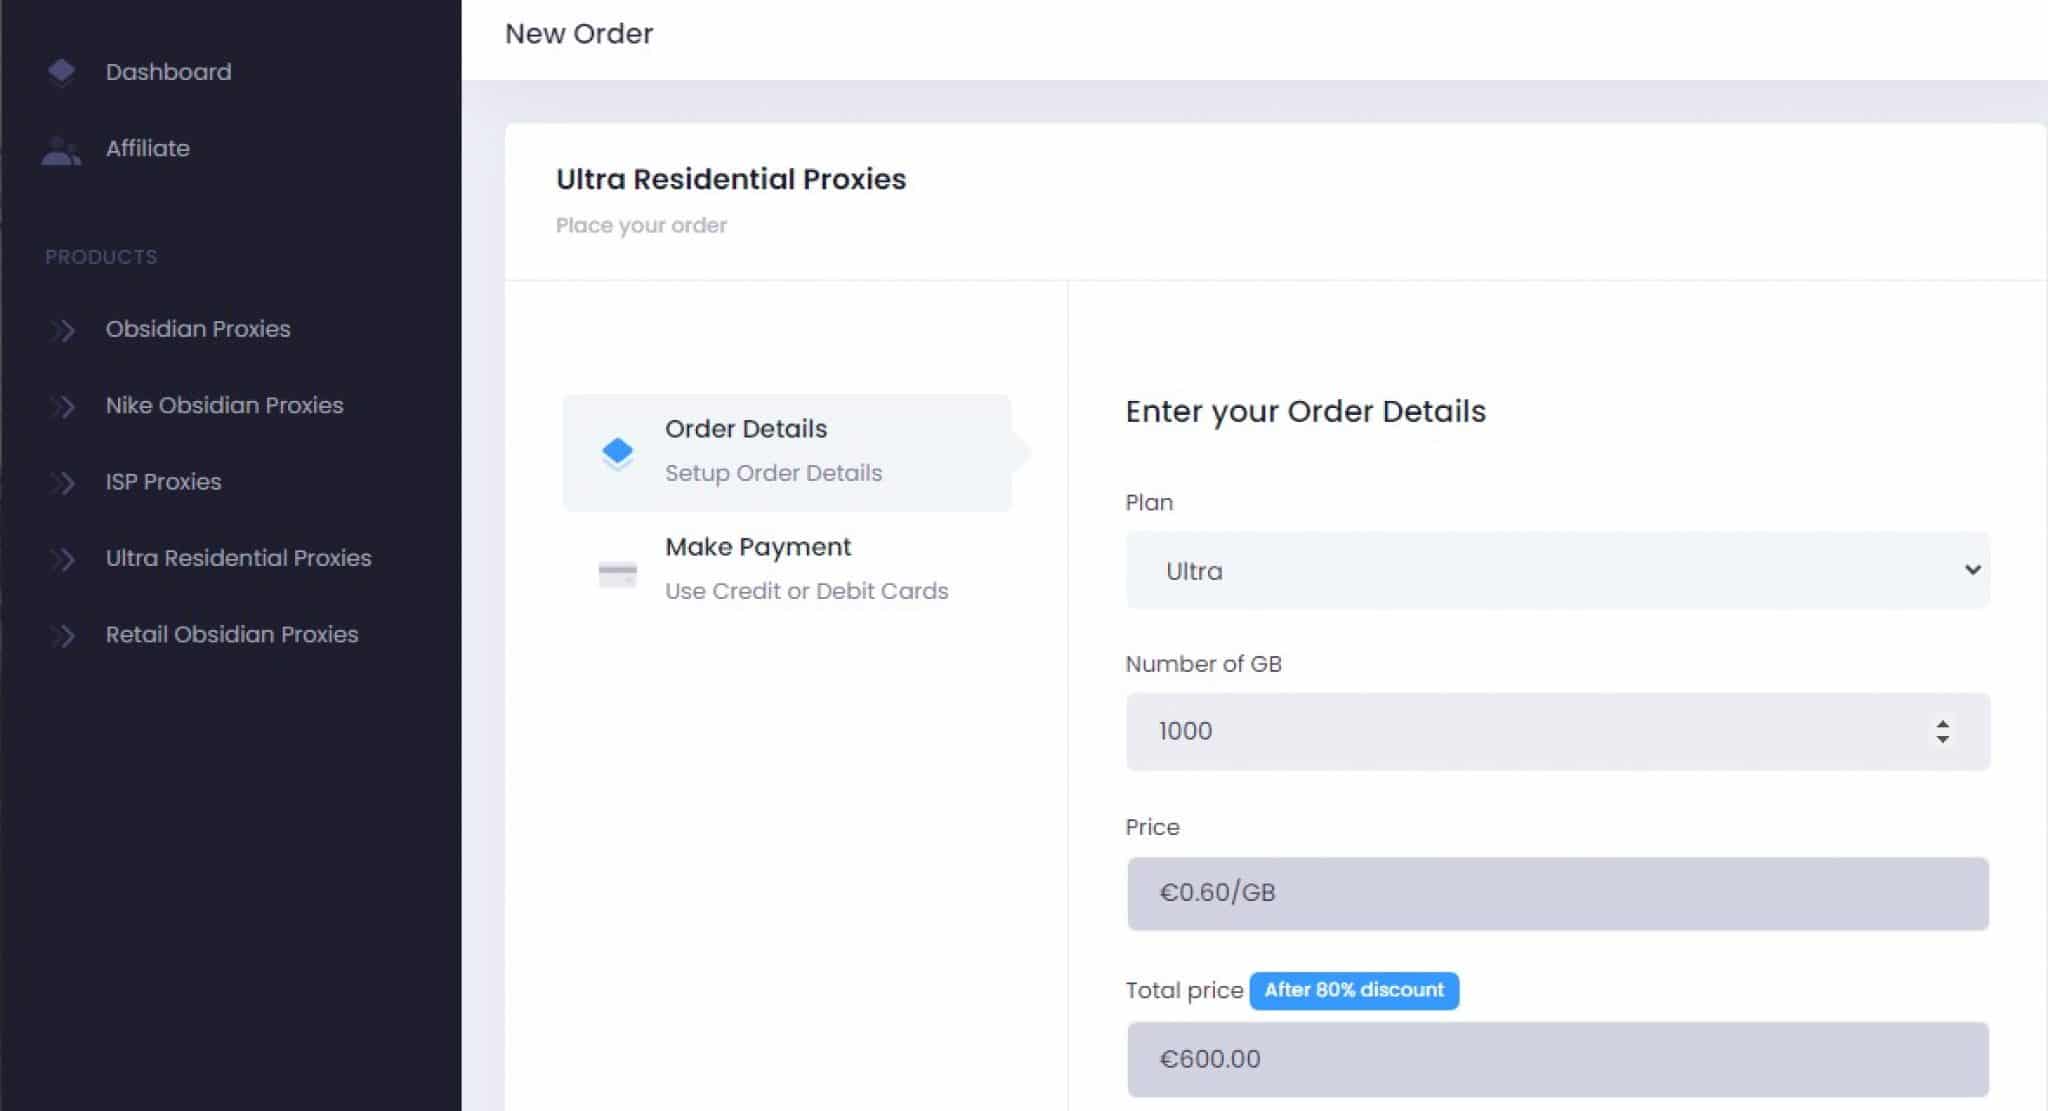This screenshot has height=1111, width=2048.
Task: Click the Number of GB input field
Action: 1557,731
